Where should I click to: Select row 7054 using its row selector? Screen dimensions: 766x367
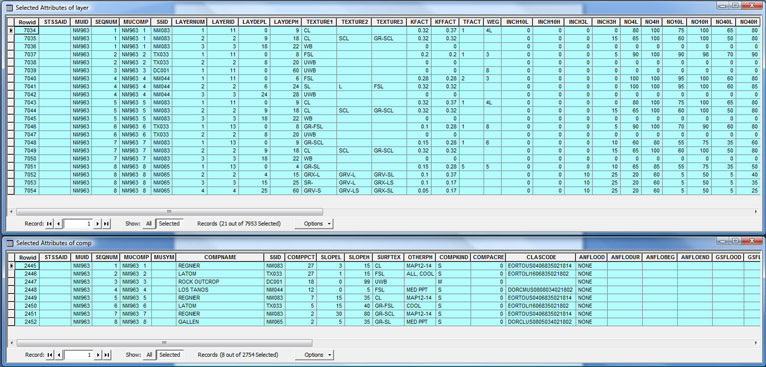pyautogui.click(x=11, y=190)
